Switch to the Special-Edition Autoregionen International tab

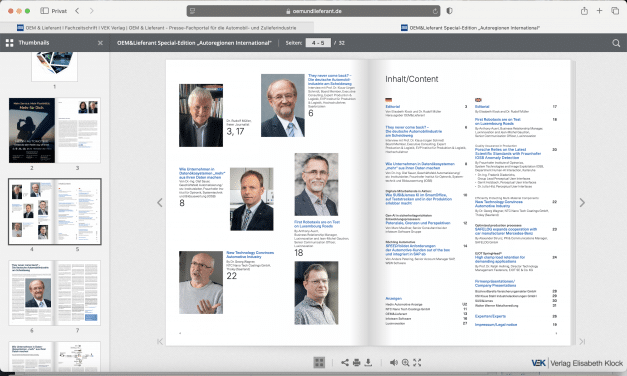point(470,28)
